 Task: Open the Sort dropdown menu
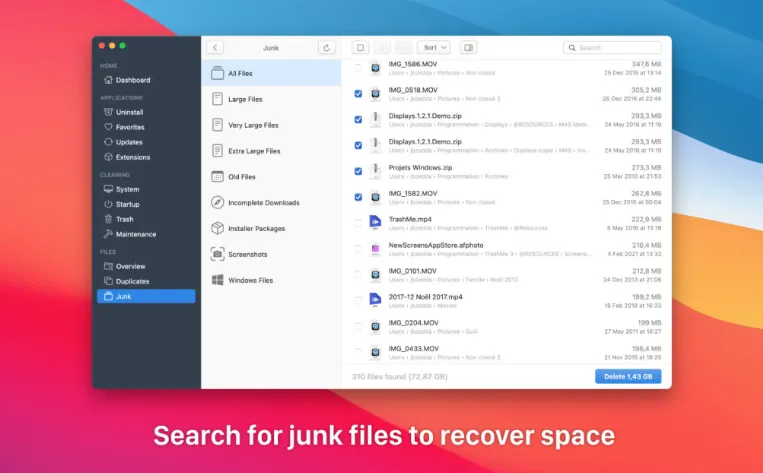pos(434,48)
